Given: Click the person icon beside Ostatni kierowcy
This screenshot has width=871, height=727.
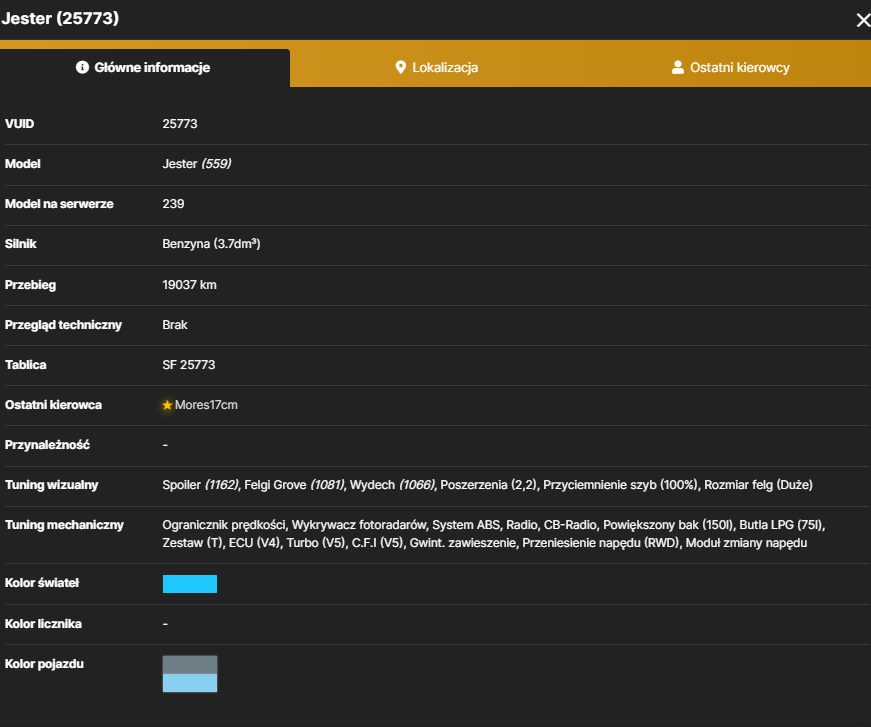Looking at the screenshot, I should point(678,67).
